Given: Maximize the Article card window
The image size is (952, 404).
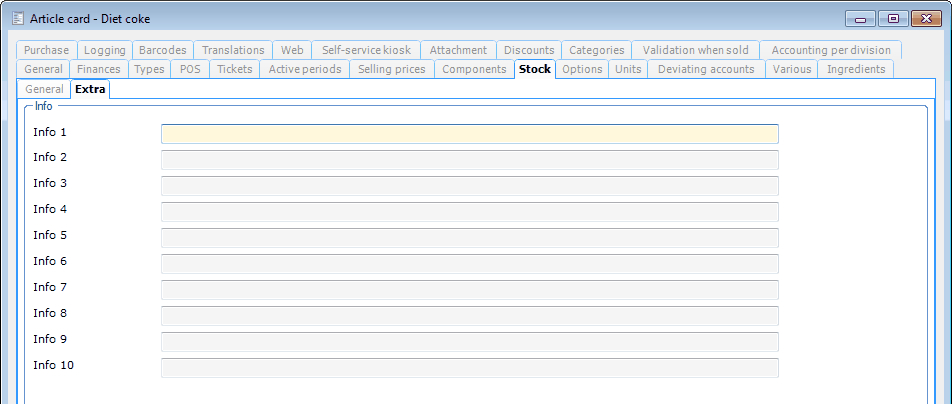Looking at the screenshot, I should [x=893, y=18].
